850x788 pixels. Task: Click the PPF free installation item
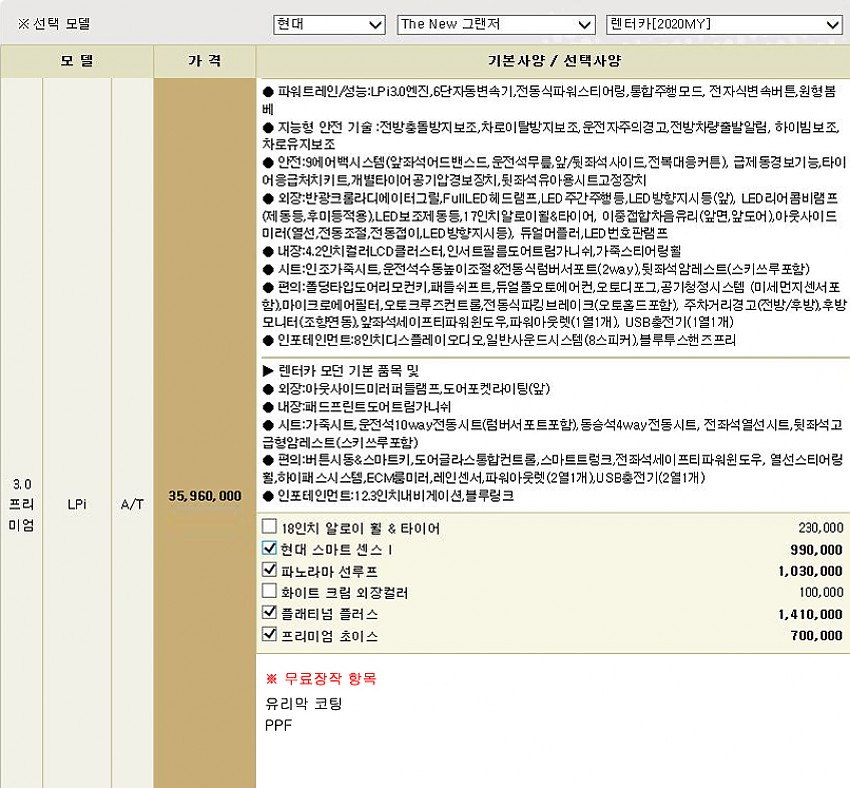pyautogui.click(x=279, y=723)
